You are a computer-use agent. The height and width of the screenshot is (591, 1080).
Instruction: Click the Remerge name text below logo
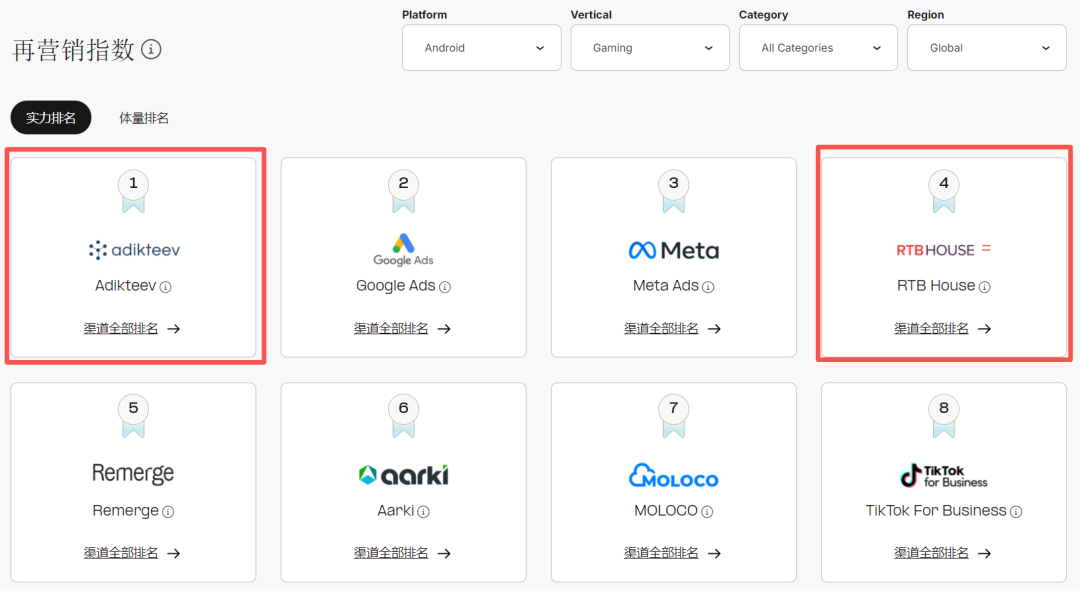[125, 510]
